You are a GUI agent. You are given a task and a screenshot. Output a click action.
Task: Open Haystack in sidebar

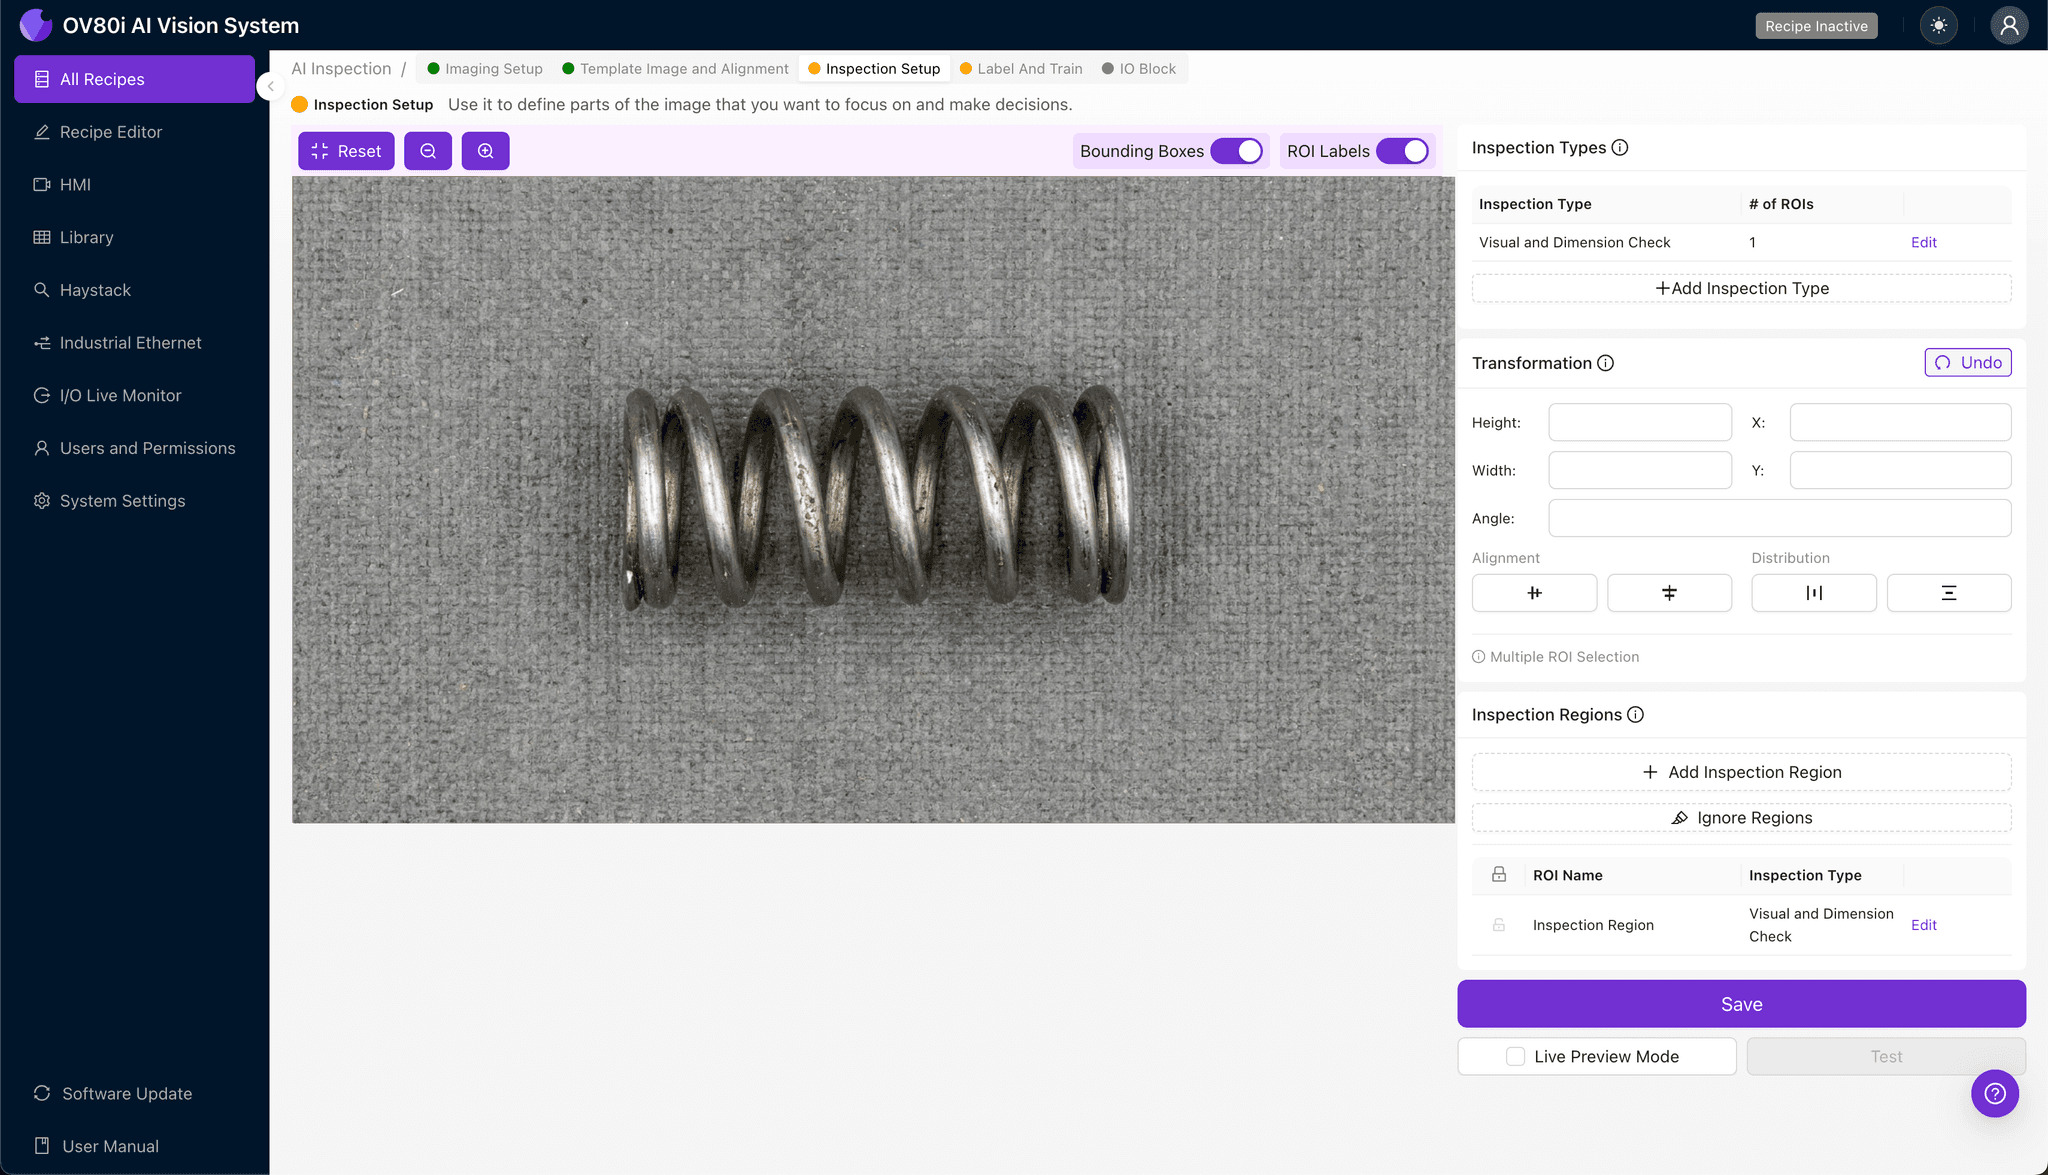(x=135, y=290)
